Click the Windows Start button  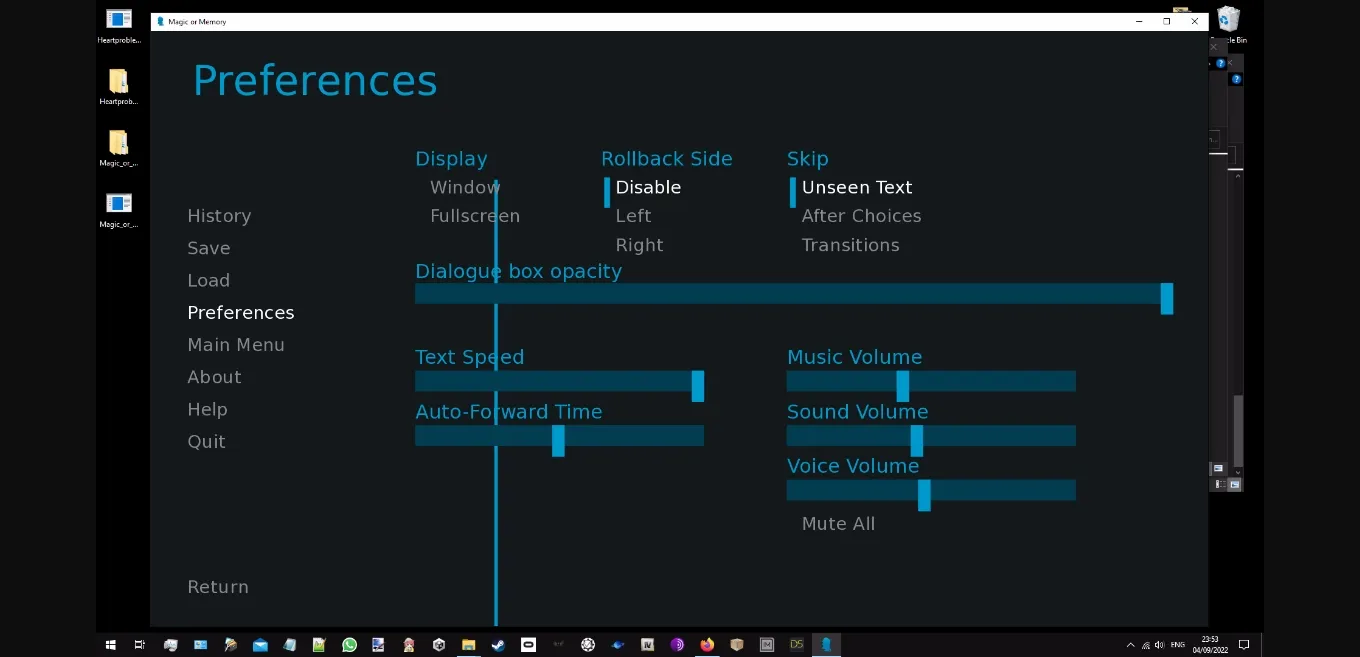[110, 645]
